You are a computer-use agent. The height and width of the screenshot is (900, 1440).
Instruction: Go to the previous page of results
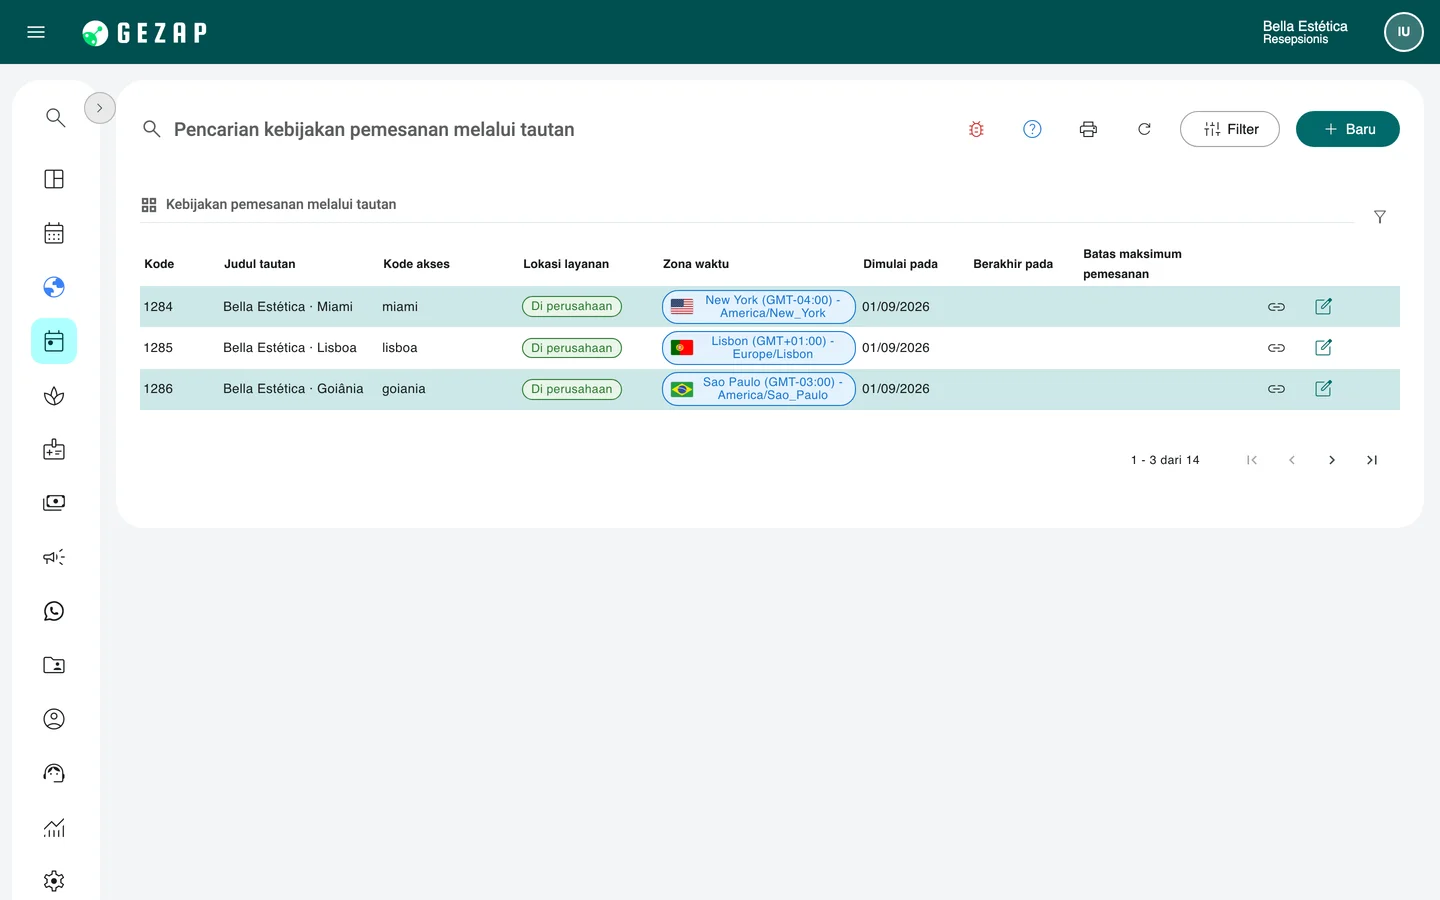(x=1292, y=460)
